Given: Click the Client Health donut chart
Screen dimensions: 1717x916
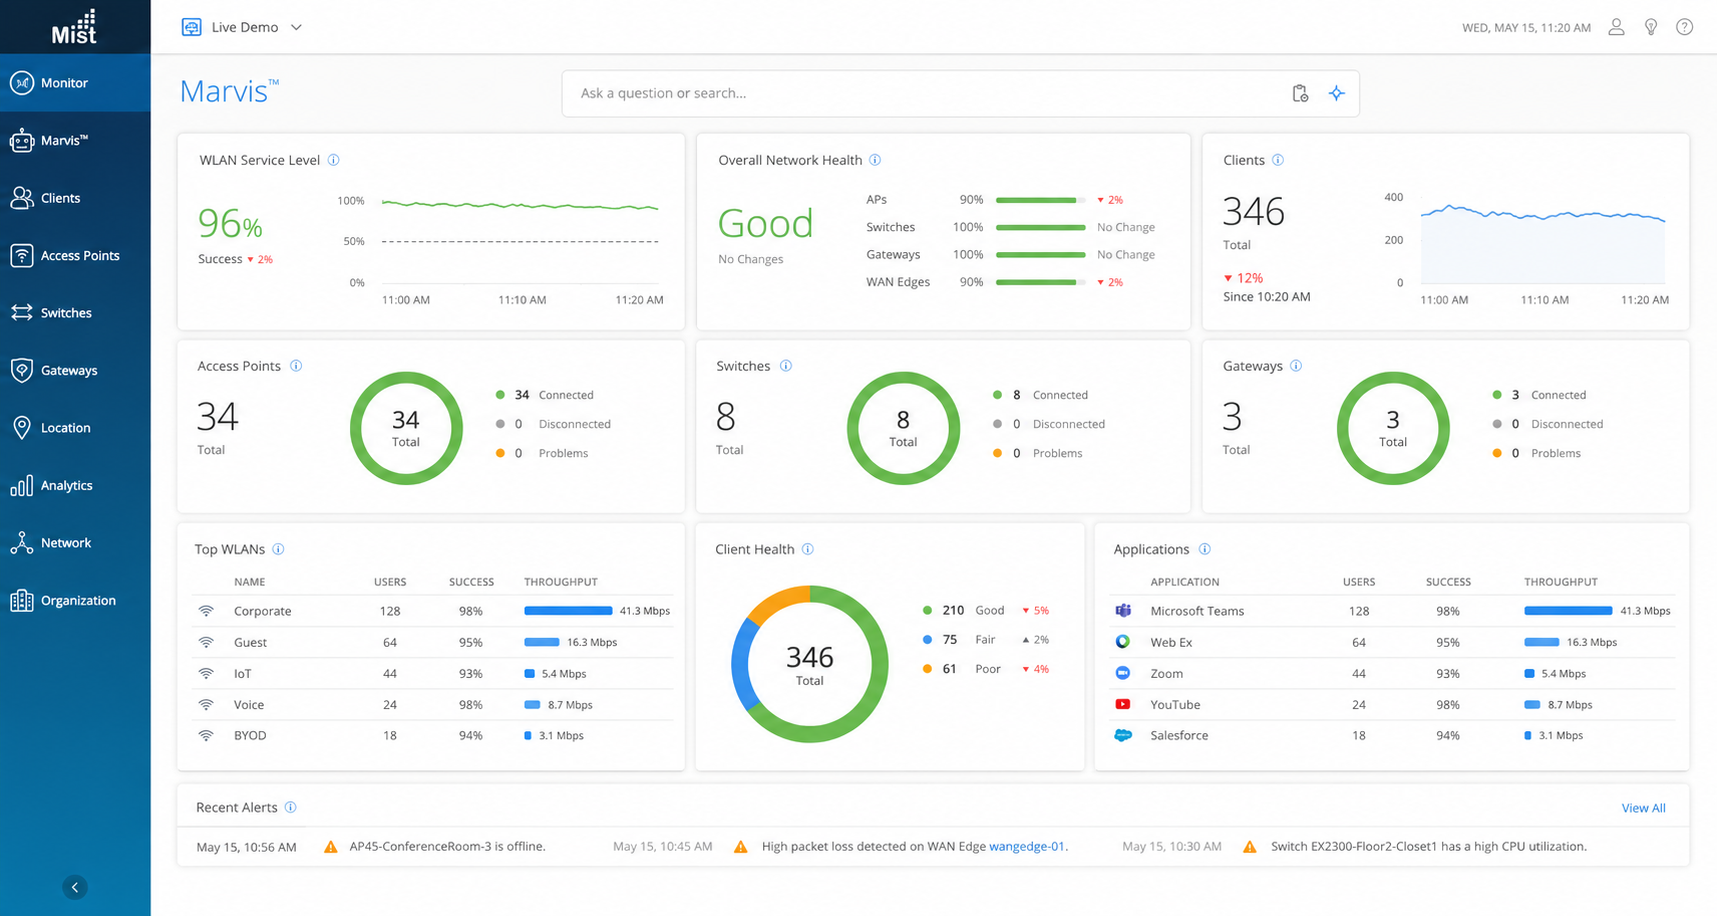Looking at the screenshot, I should point(810,664).
